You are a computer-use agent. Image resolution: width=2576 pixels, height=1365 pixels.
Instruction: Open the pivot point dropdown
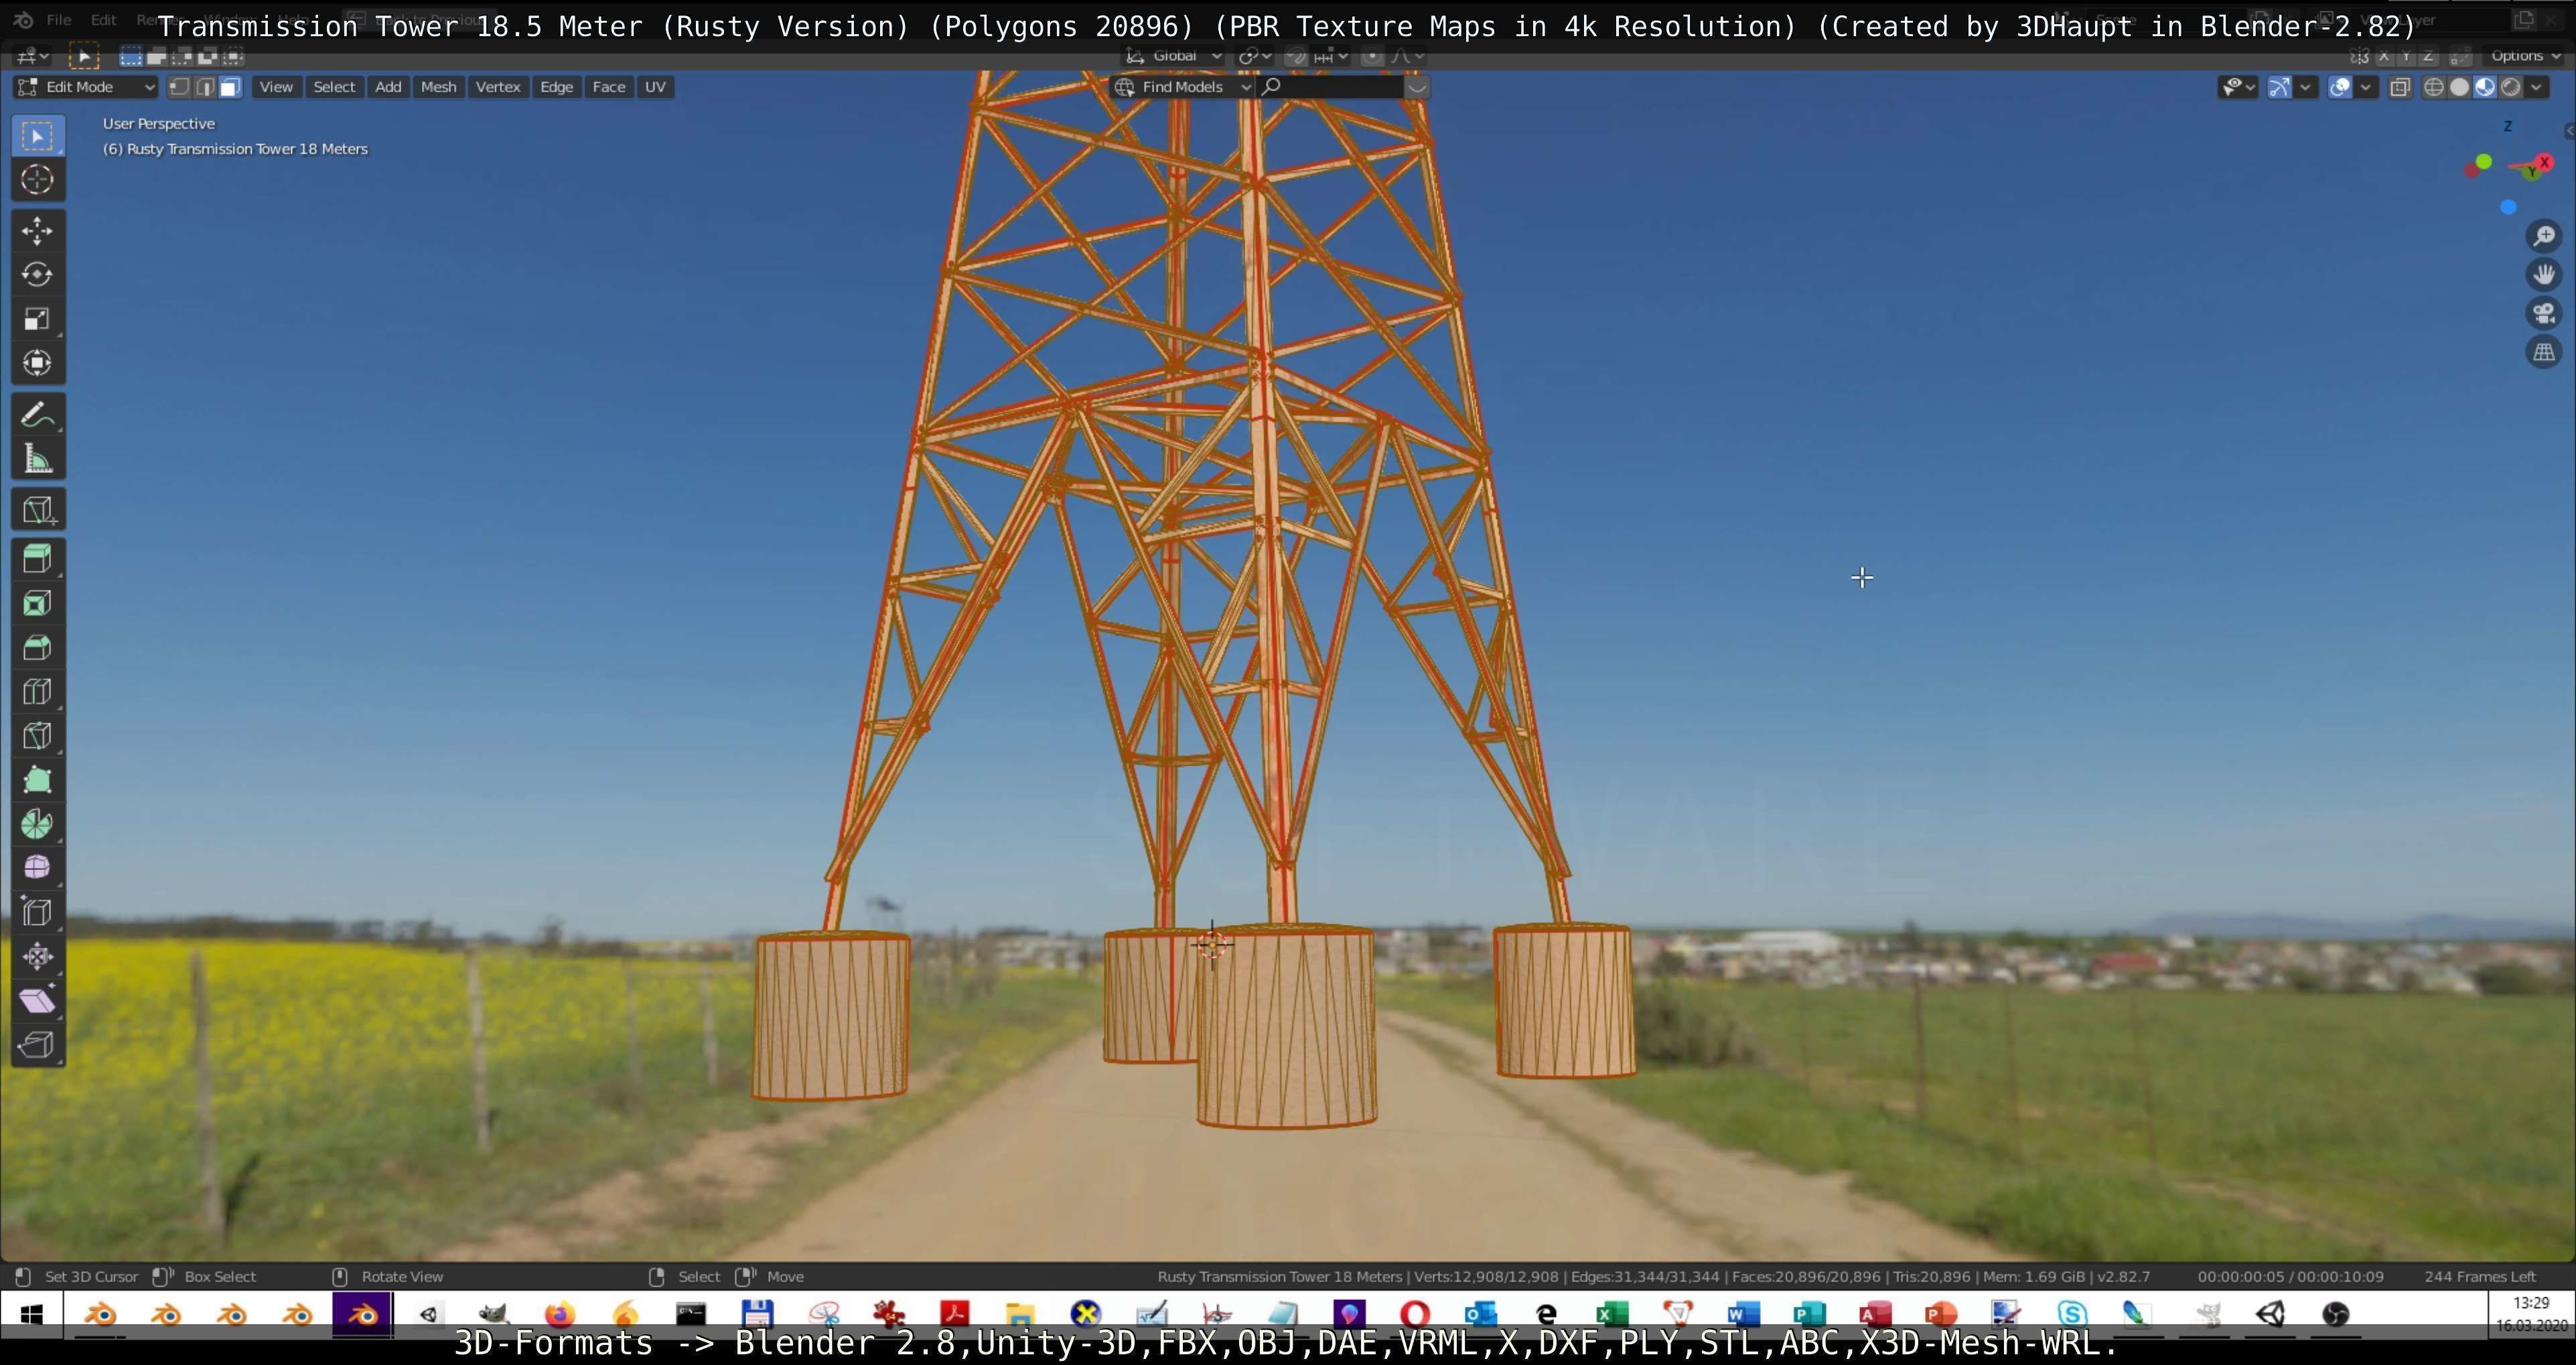1255,56
